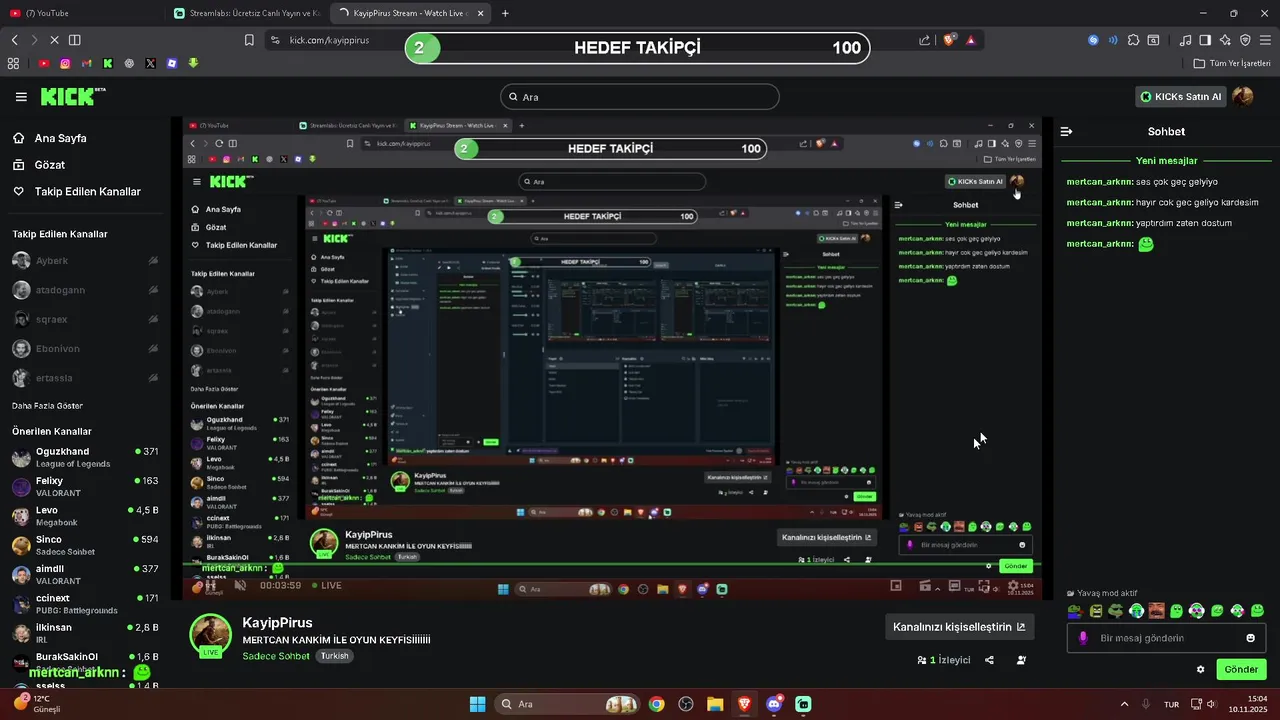The image size is (1280, 720).
Task: Focus the Bir mesaj gönderin field
Action: [1165, 638]
